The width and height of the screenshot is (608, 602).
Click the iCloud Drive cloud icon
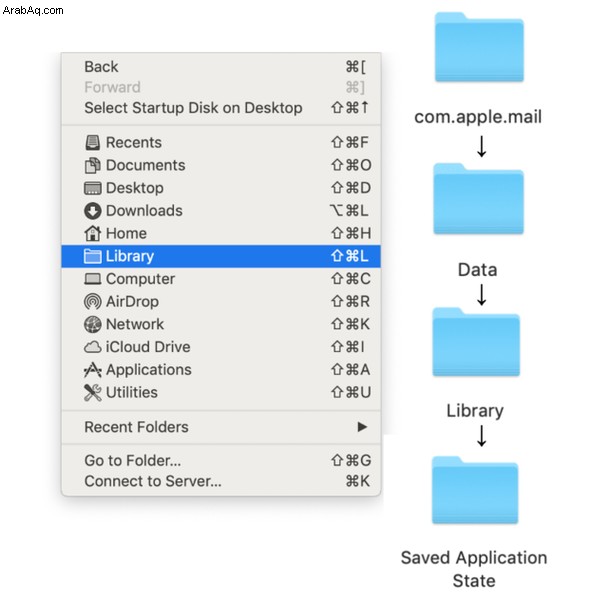point(92,347)
